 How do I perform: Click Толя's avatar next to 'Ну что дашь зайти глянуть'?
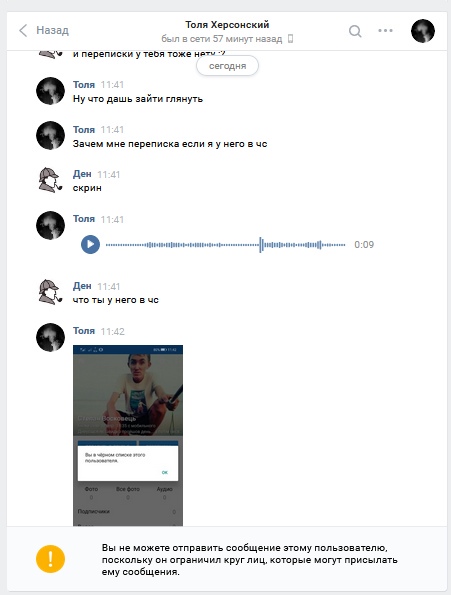click(50, 91)
